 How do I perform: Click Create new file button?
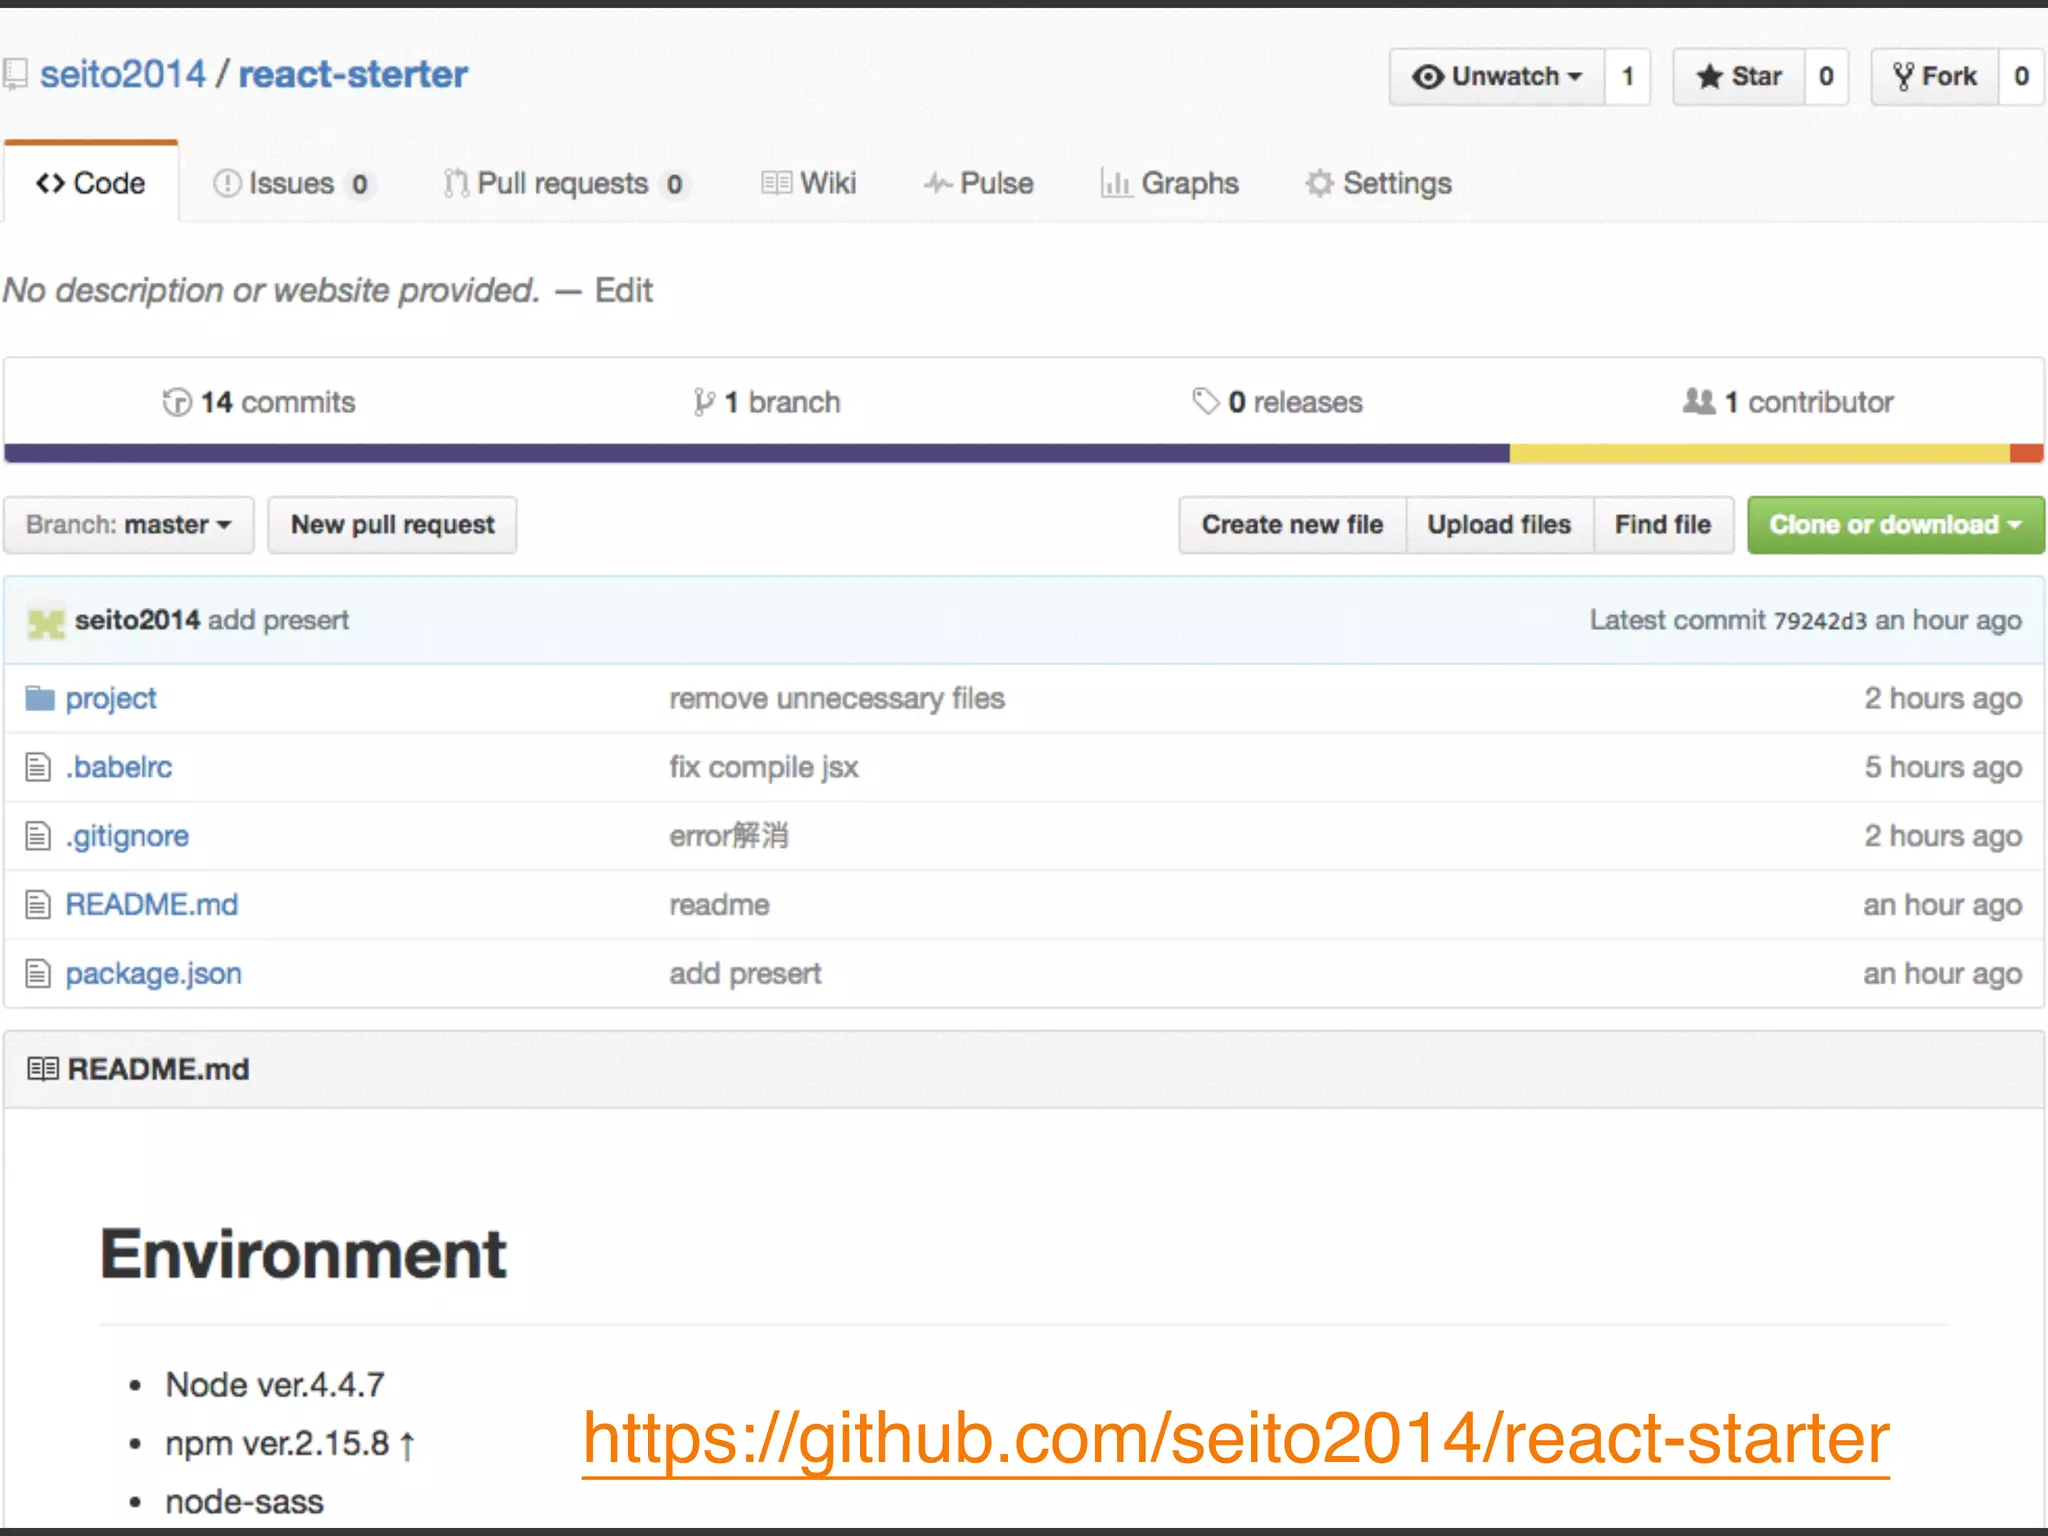click(1292, 525)
